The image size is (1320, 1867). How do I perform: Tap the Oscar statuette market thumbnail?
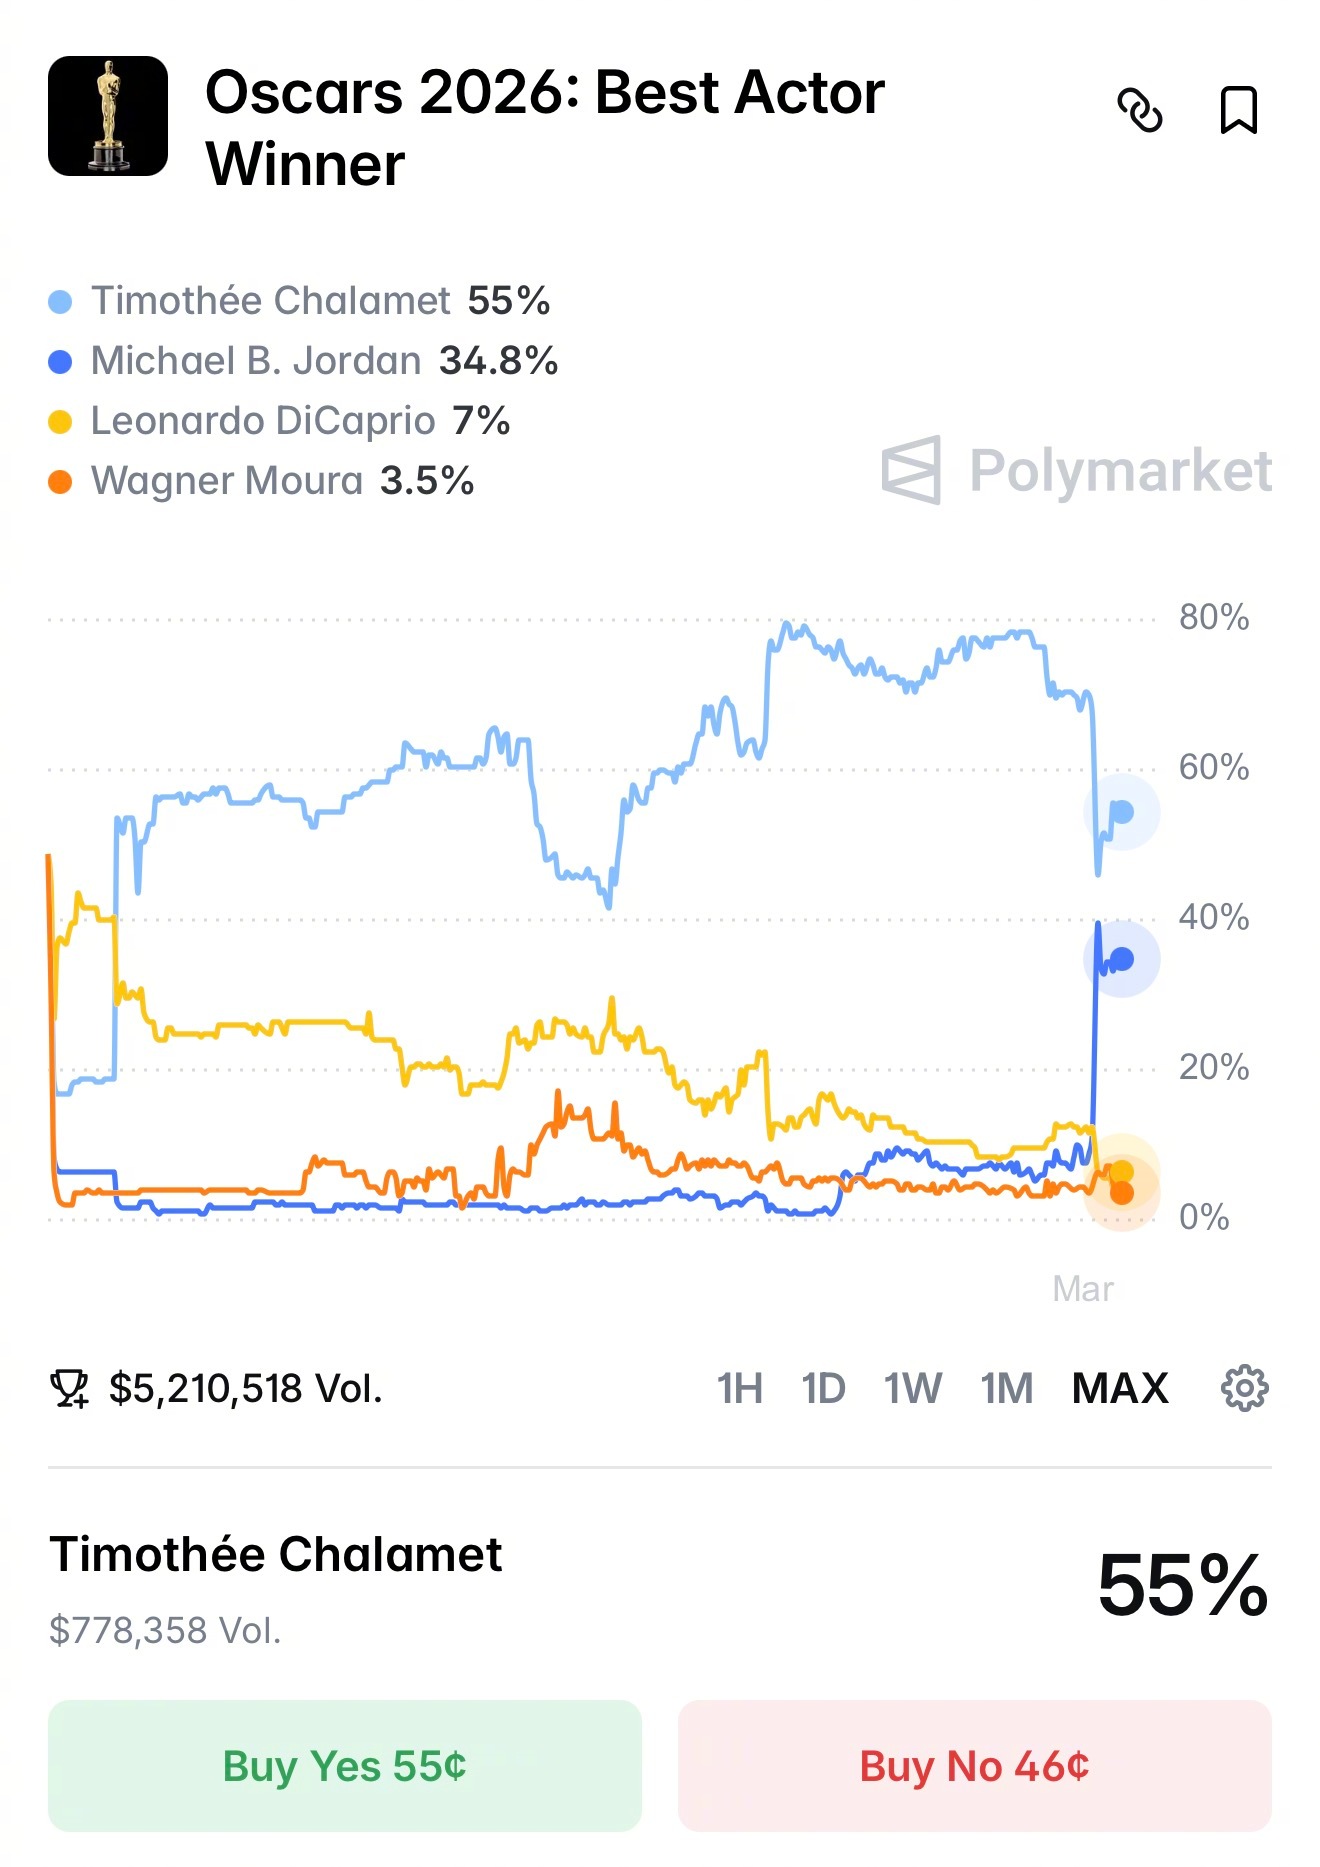pos(108,116)
